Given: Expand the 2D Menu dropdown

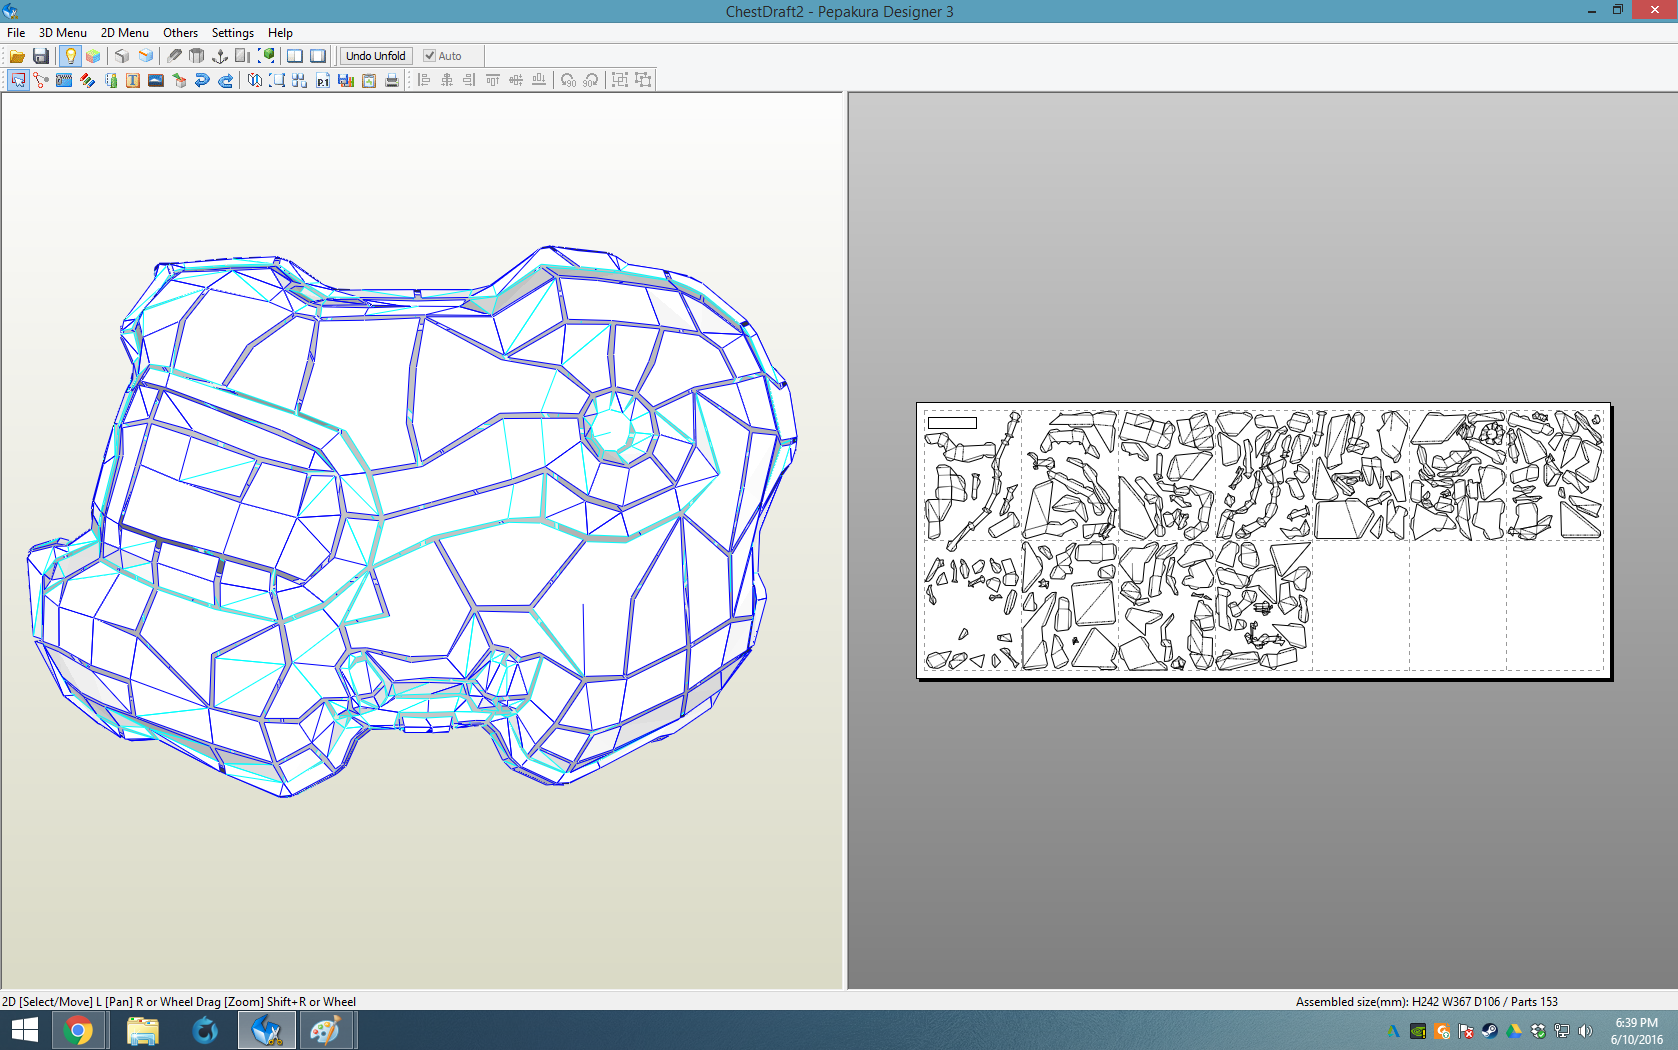Looking at the screenshot, I should (124, 33).
